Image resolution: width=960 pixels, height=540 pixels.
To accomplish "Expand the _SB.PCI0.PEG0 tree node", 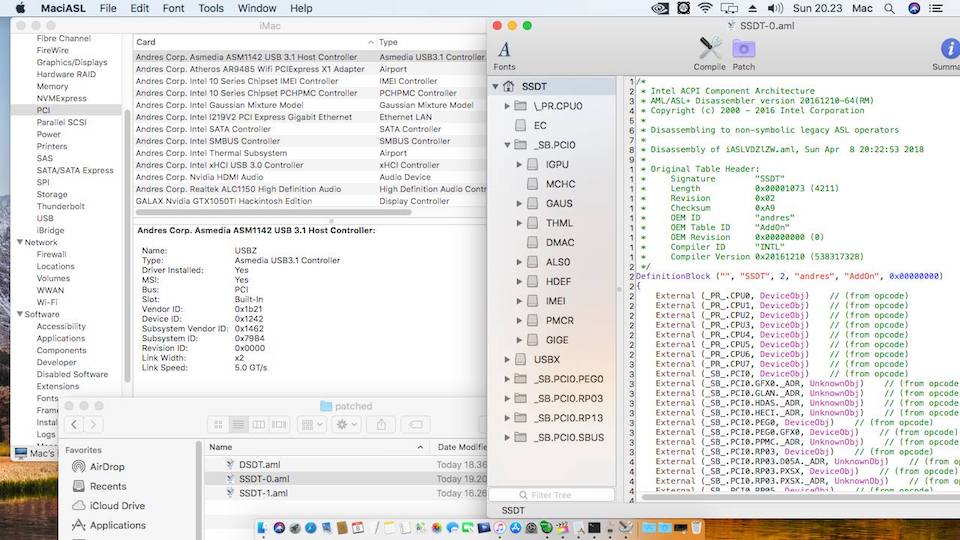I will pyautogui.click(x=508, y=379).
